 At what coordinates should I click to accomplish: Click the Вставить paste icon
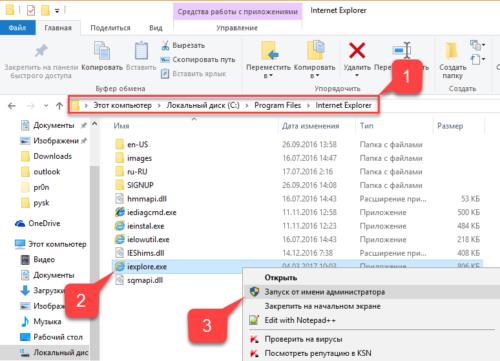click(x=141, y=51)
